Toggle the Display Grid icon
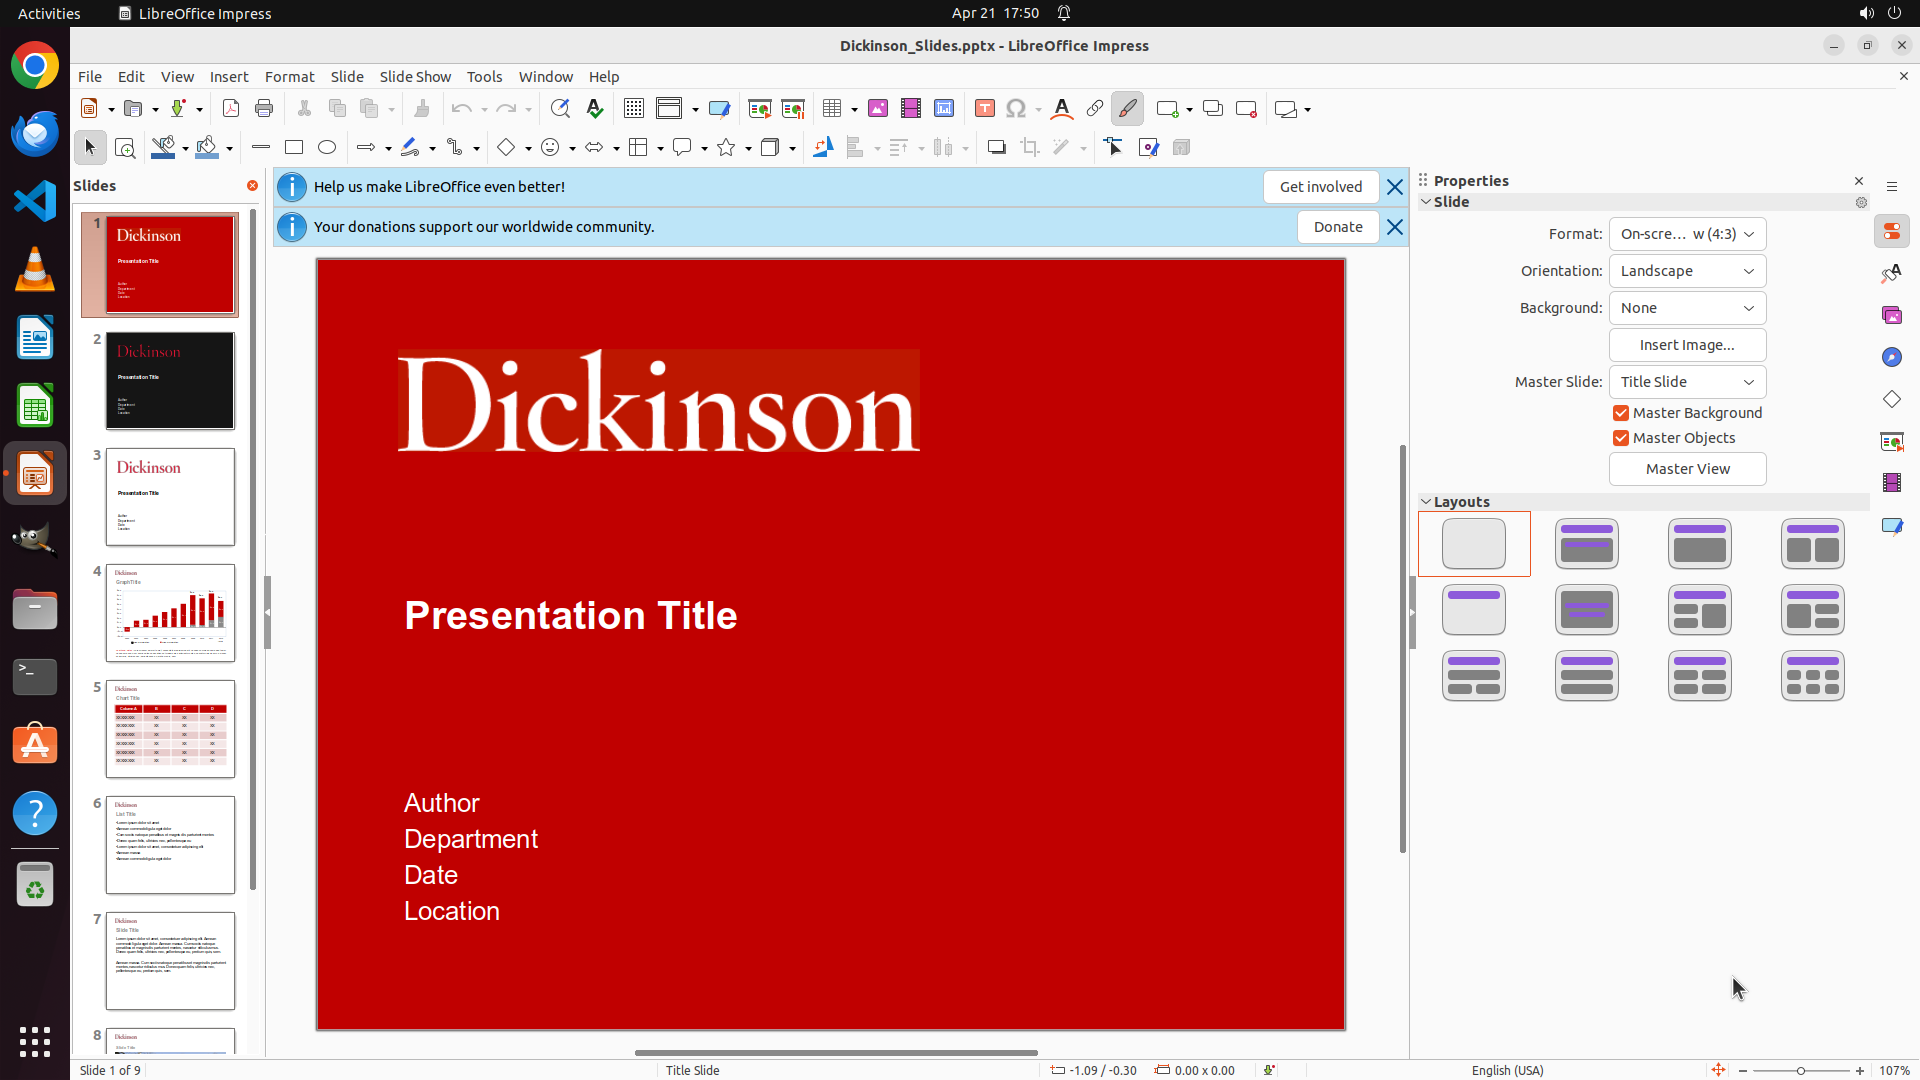The height and width of the screenshot is (1080, 1920). [x=634, y=109]
